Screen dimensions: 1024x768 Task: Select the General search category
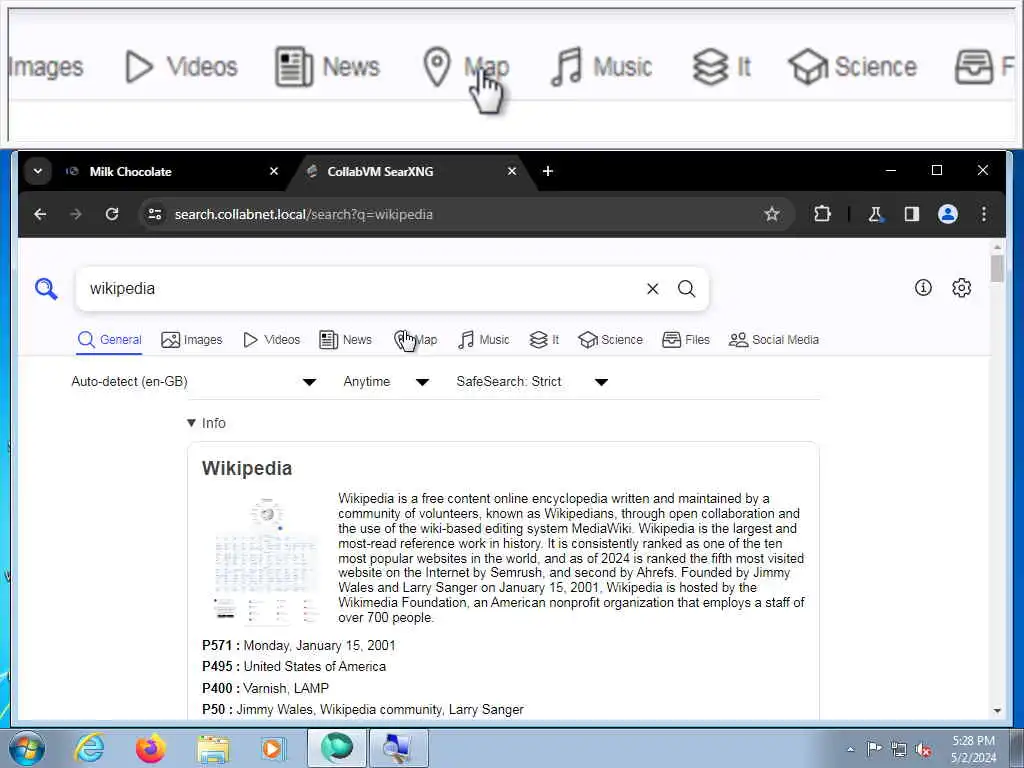(109, 340)
